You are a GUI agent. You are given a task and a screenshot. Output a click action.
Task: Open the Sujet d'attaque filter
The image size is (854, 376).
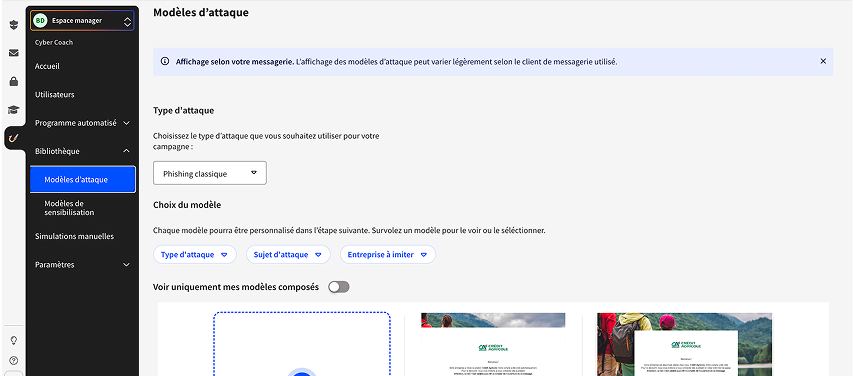tap(288, 254)
